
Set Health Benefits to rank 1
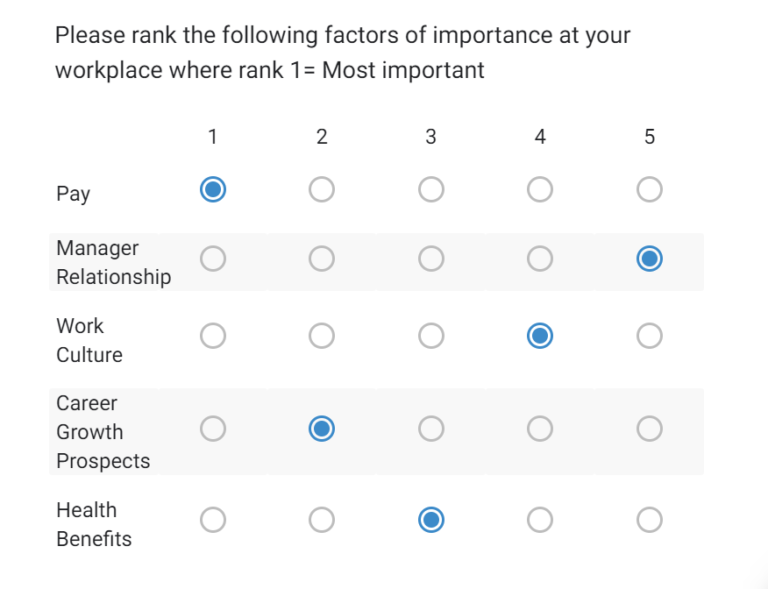coord(212,520)
